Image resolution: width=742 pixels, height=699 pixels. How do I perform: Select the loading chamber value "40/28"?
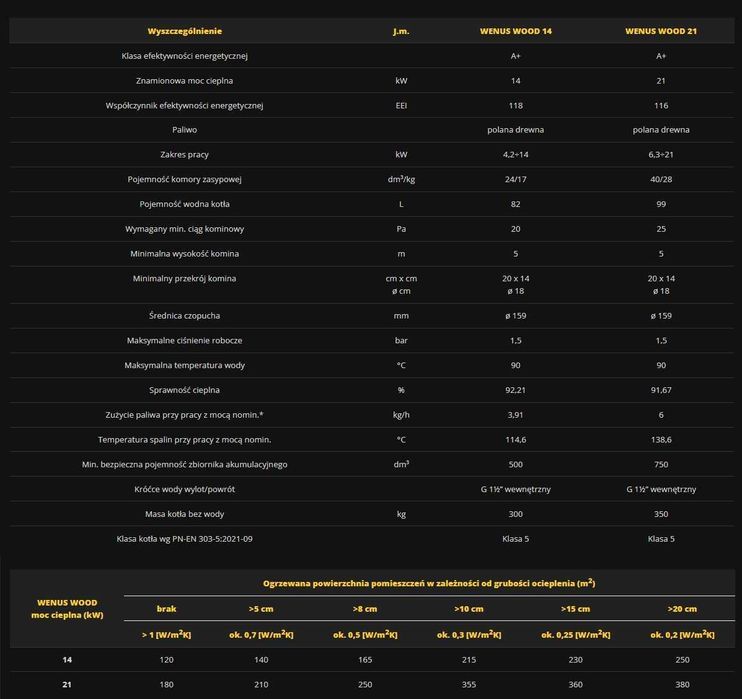(661, 179)
